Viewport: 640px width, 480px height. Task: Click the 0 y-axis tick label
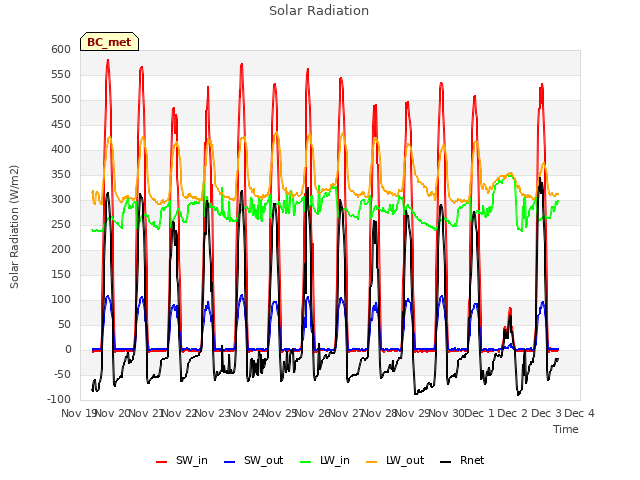[x=68, y=349]
